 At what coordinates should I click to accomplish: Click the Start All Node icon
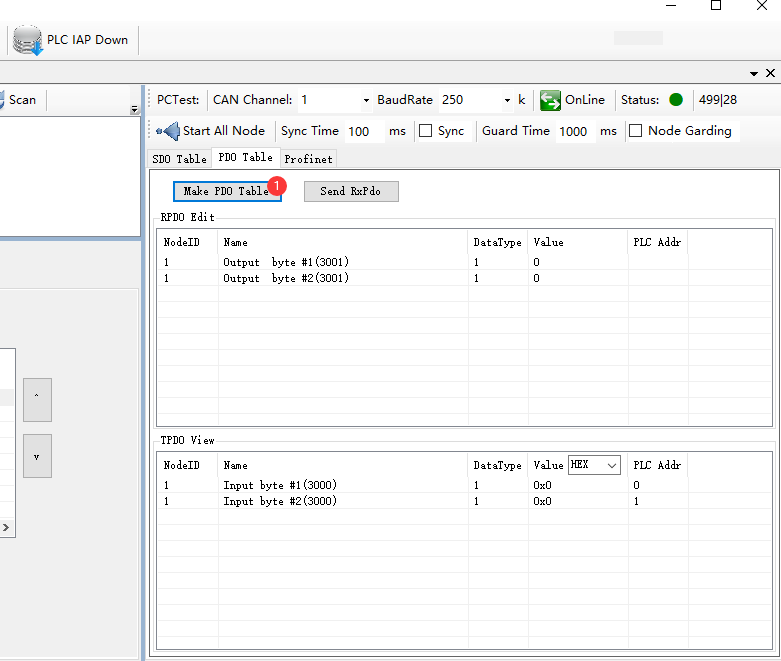(x=167, y=131)
